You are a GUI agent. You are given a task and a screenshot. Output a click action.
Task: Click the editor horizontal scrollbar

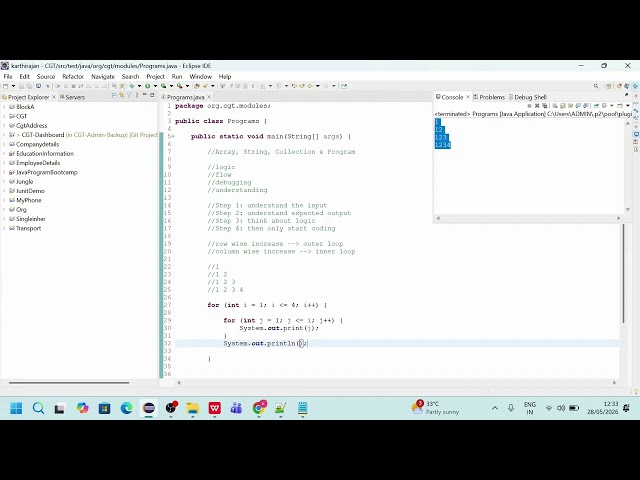pyautogui.click(x=396, y=383)
